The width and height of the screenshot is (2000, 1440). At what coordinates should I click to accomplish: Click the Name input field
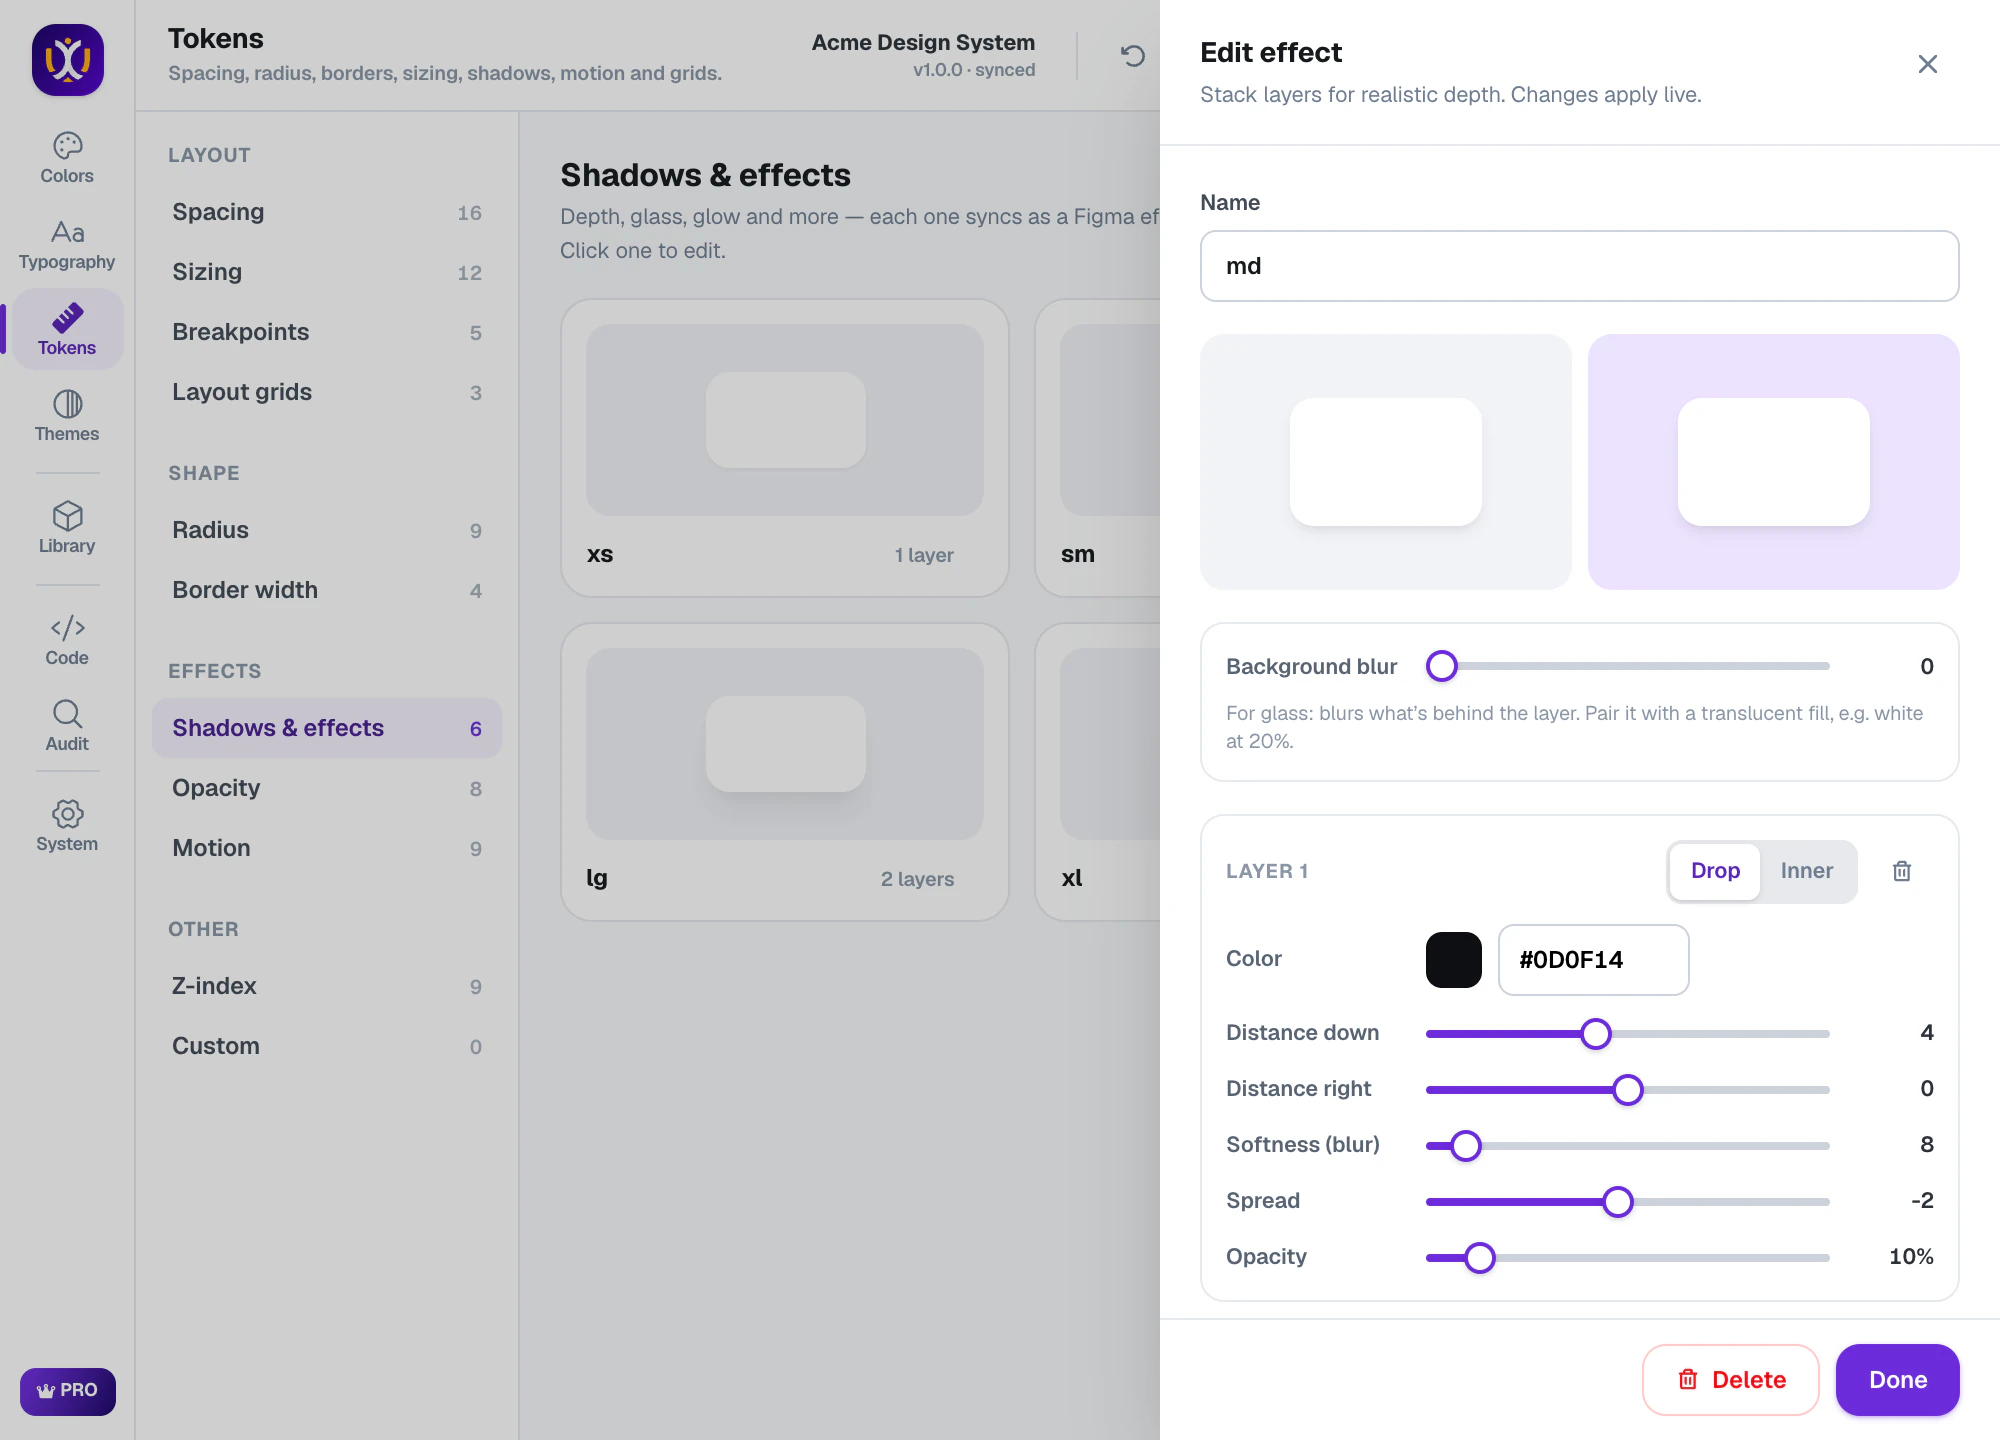coord(1580,266)
